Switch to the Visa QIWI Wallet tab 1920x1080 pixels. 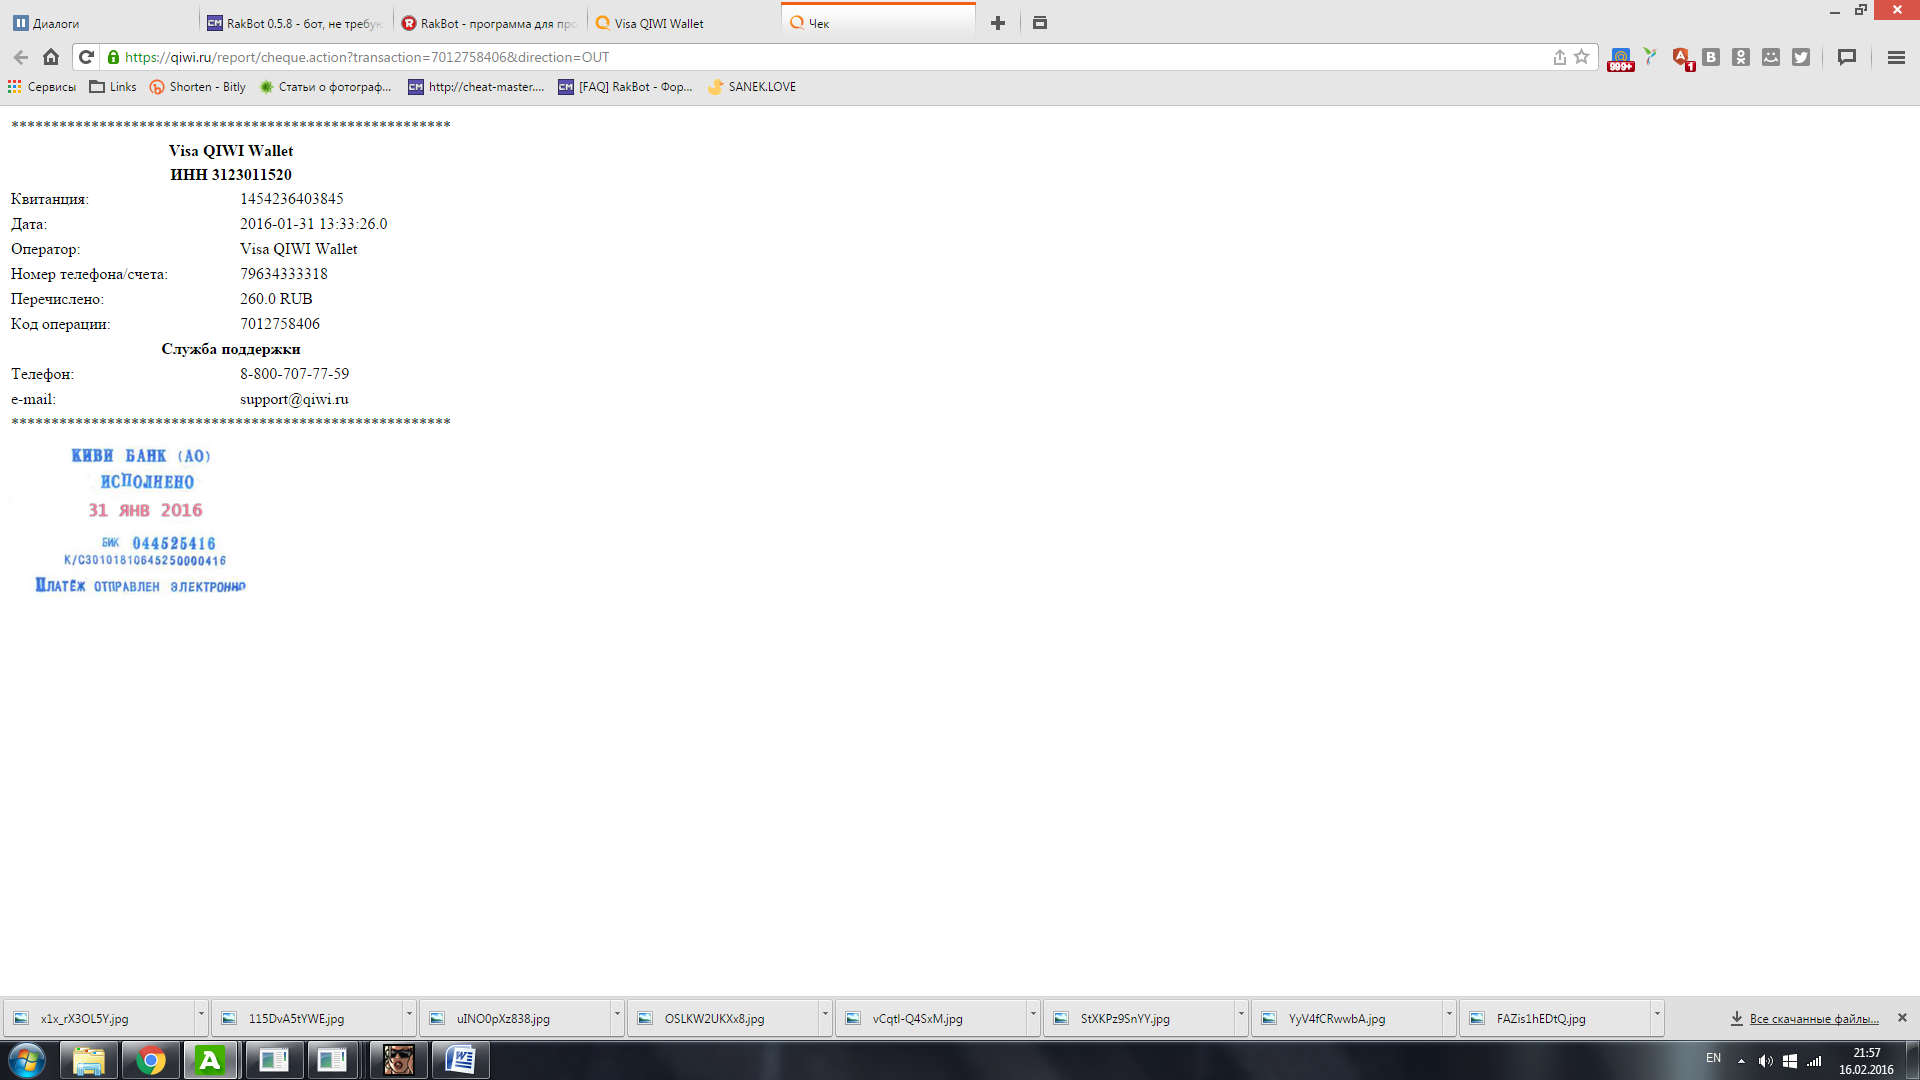[x=660, y=23]
